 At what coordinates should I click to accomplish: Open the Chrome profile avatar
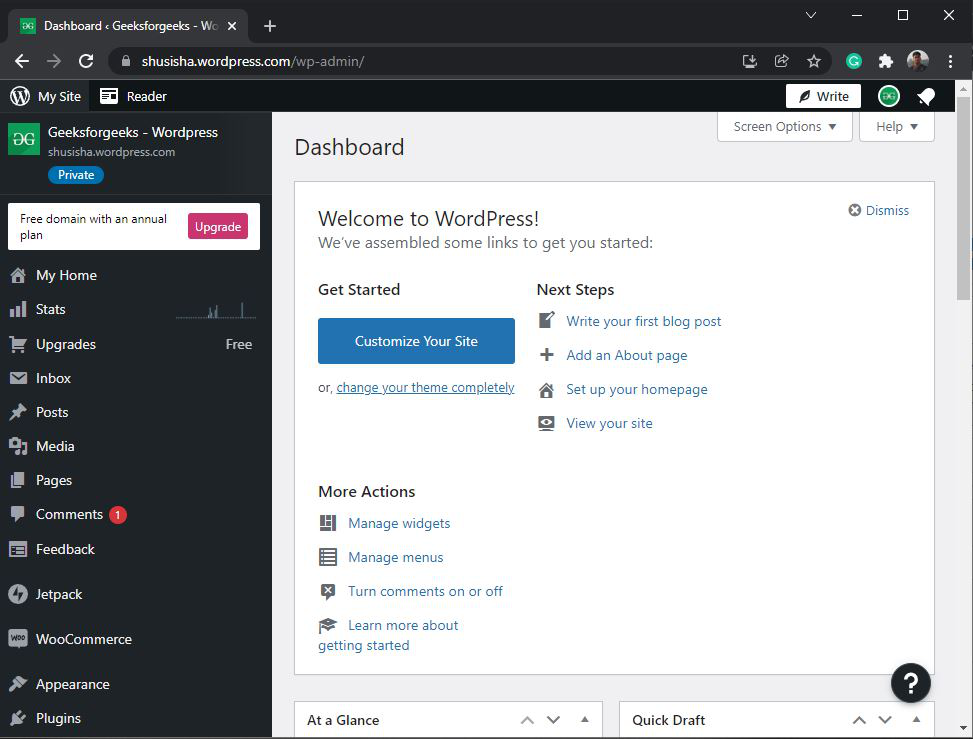click(x=918, y=61)
